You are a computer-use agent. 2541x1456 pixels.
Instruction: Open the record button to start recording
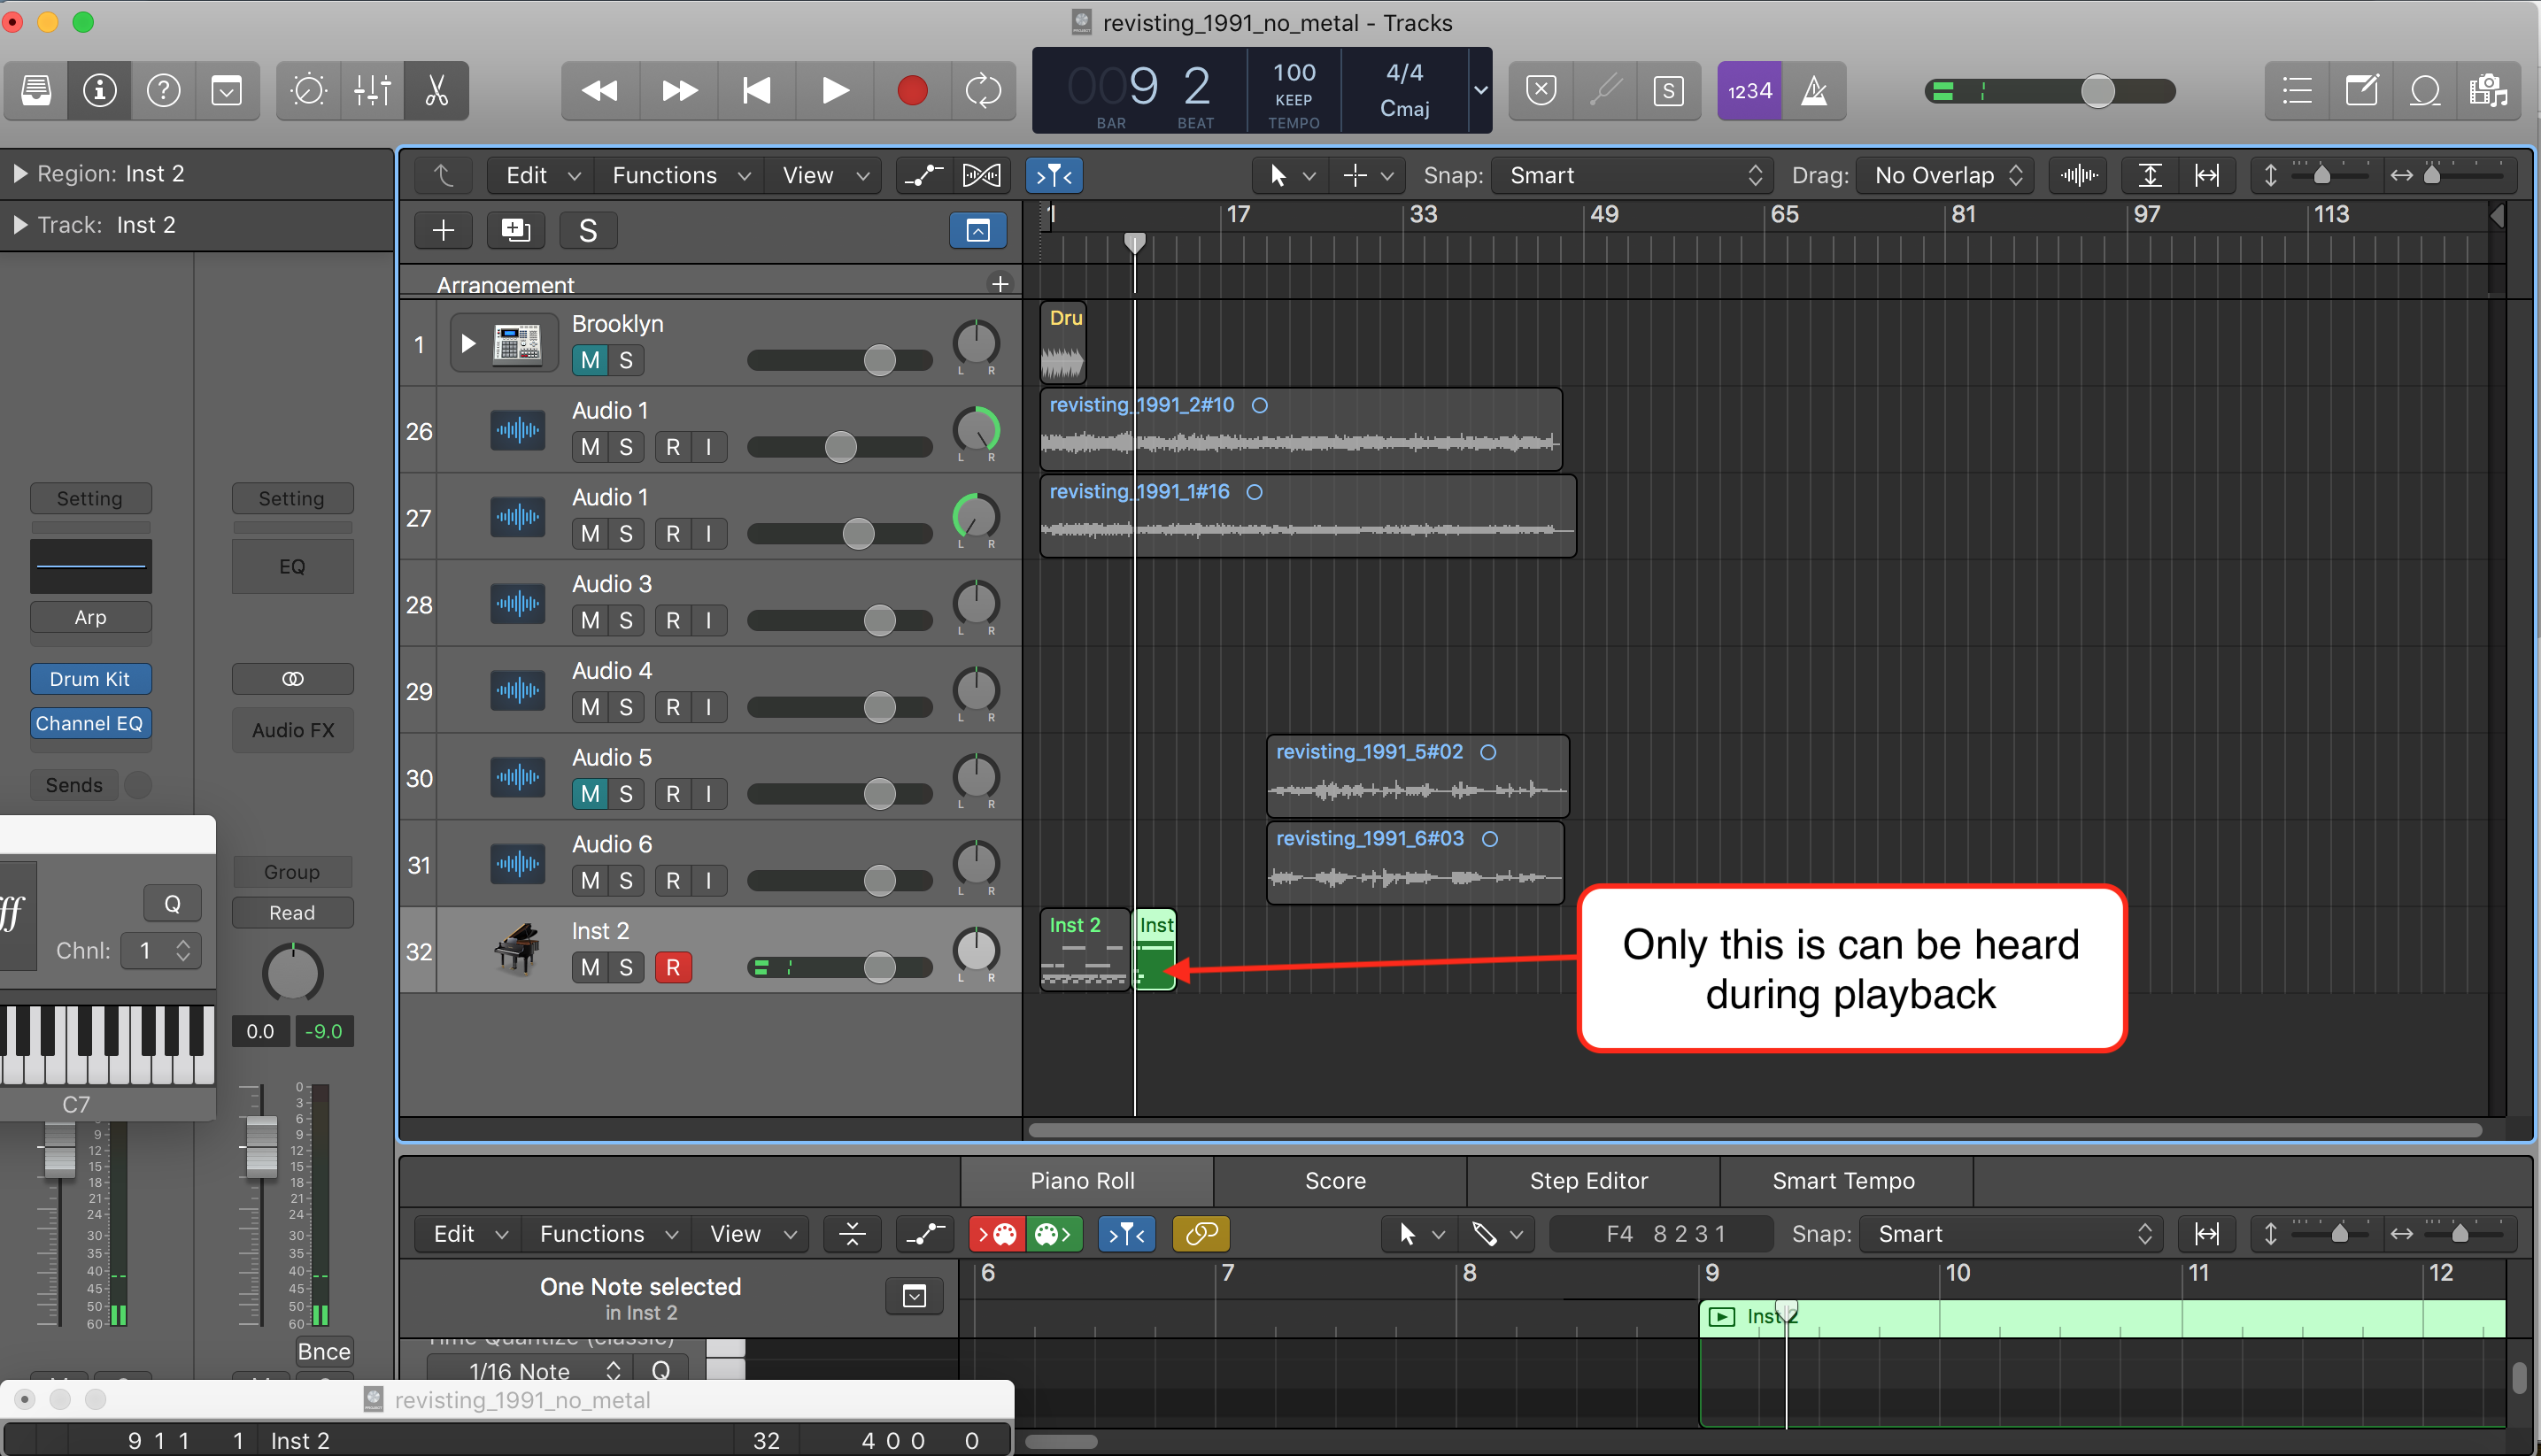point(911,90)
